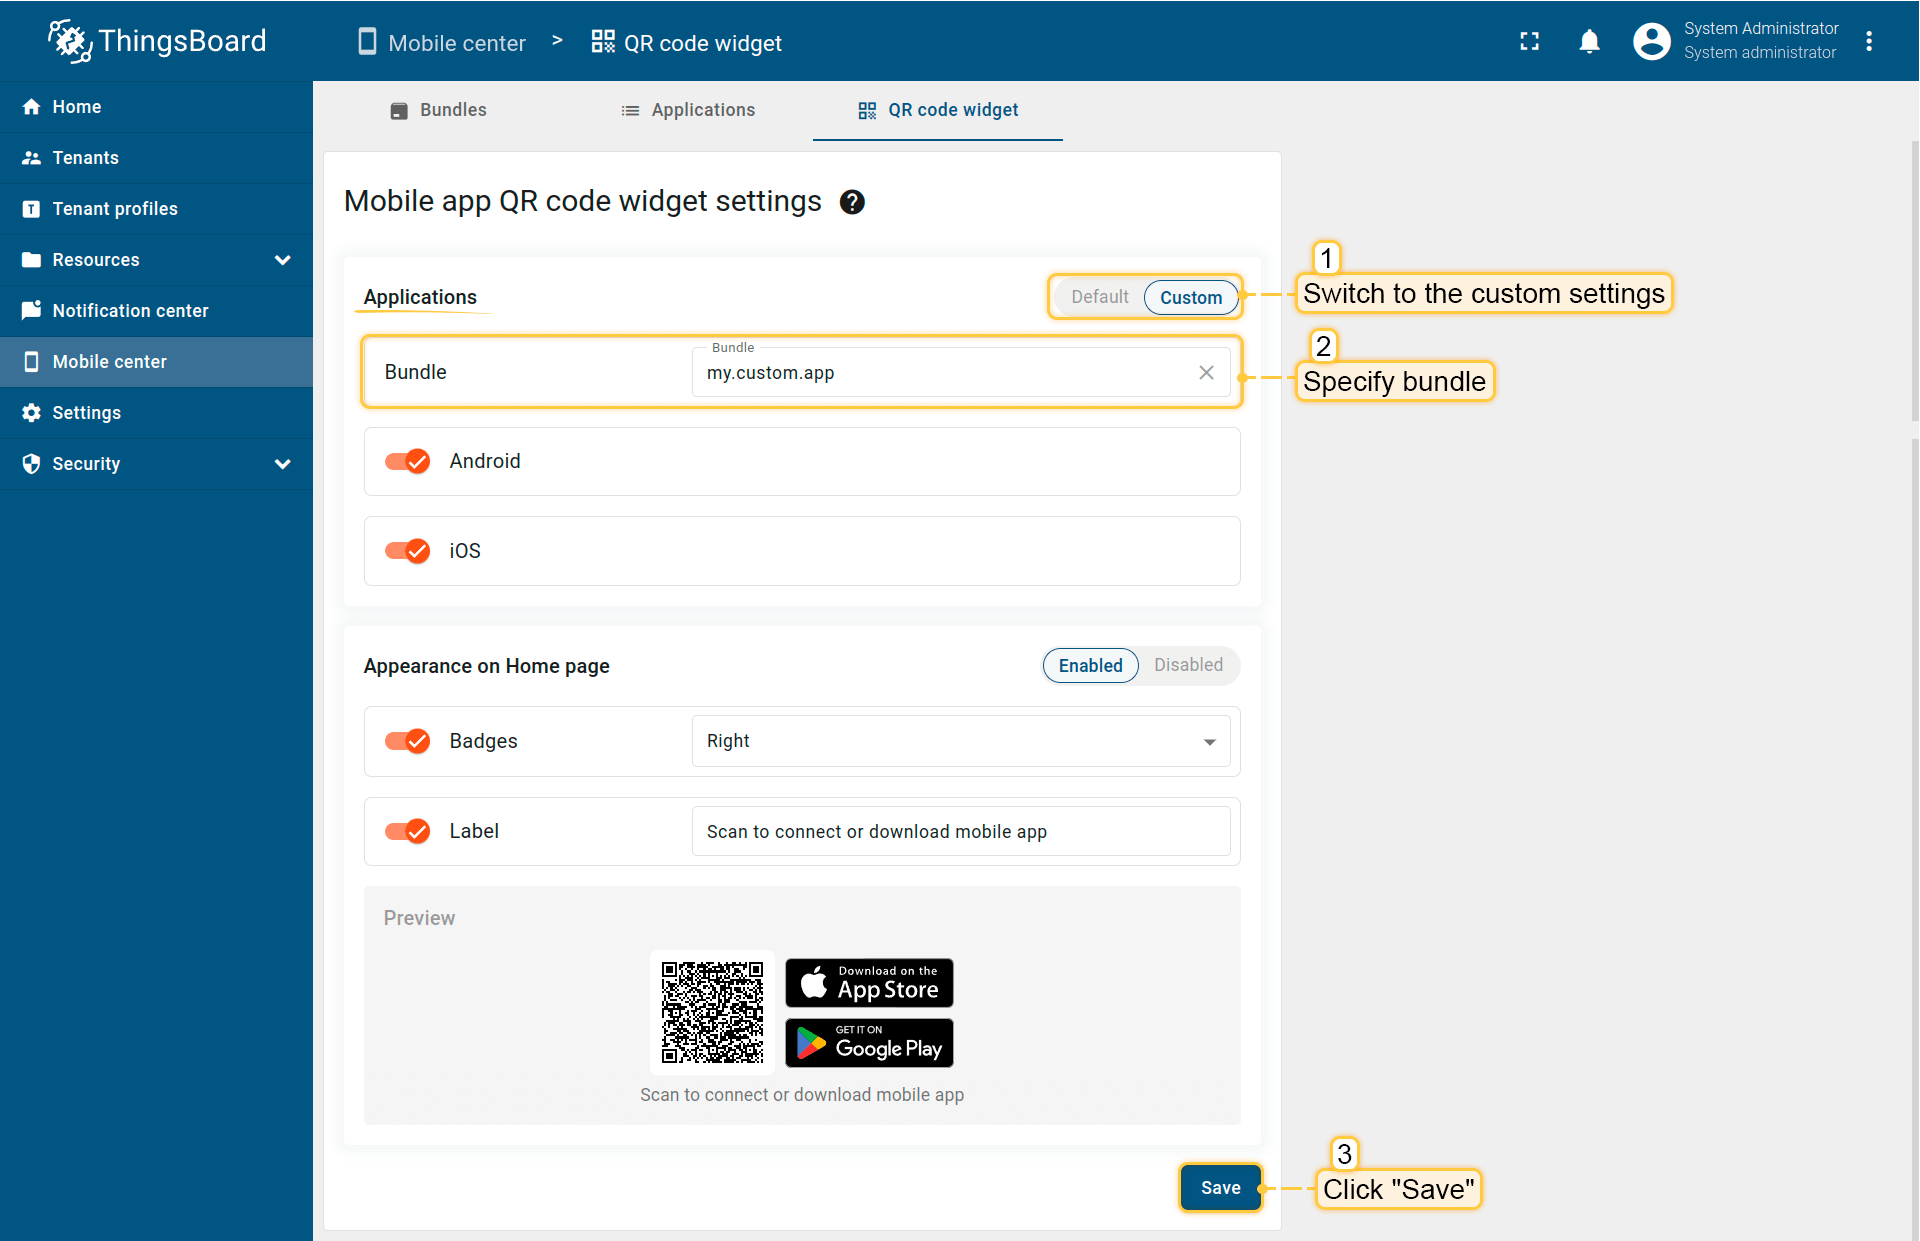Select Default applications settings option

(x=1099, y=297)
